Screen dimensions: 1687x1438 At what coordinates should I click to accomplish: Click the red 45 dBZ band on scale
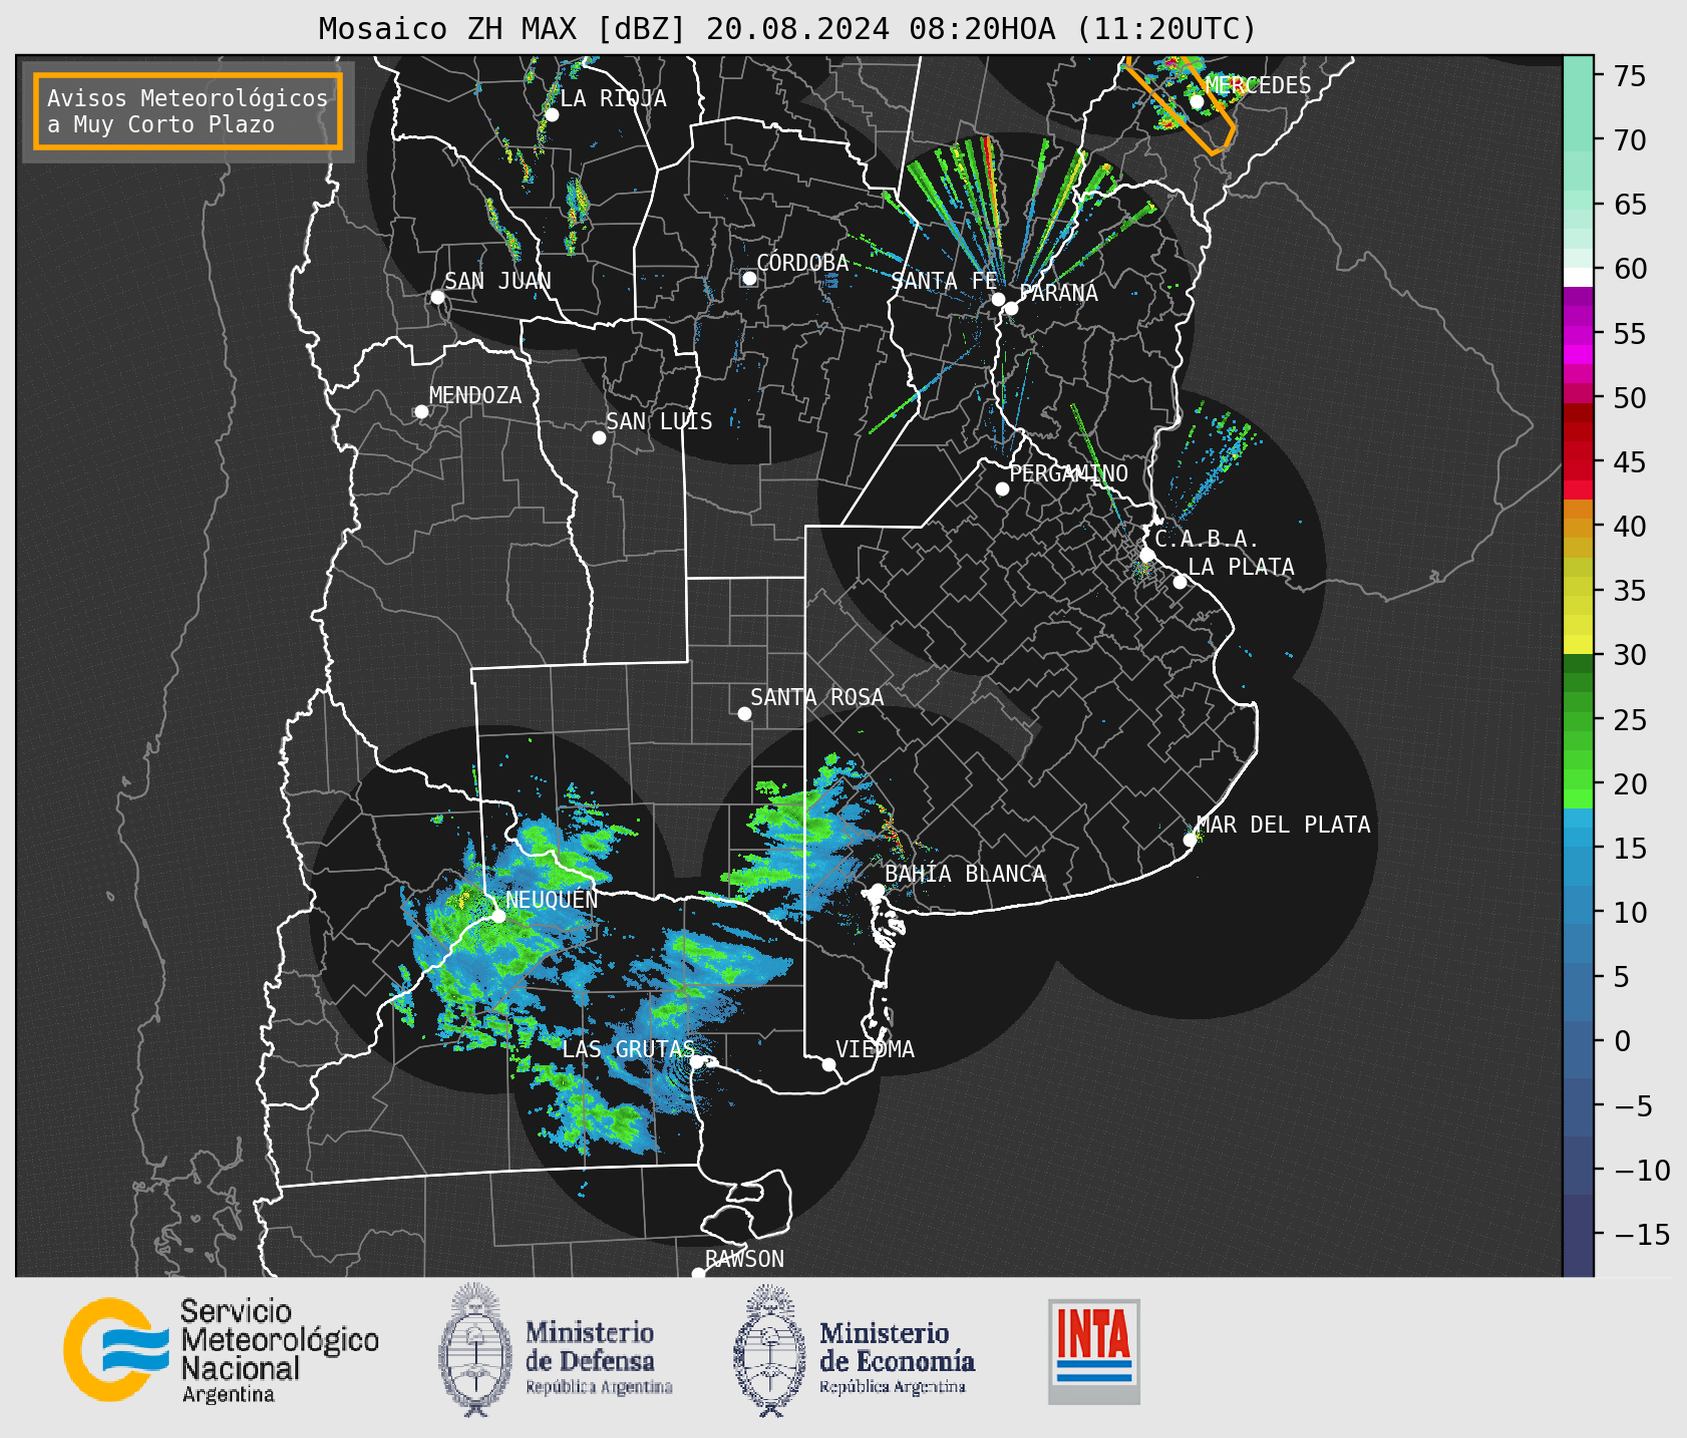point(1578,462)
